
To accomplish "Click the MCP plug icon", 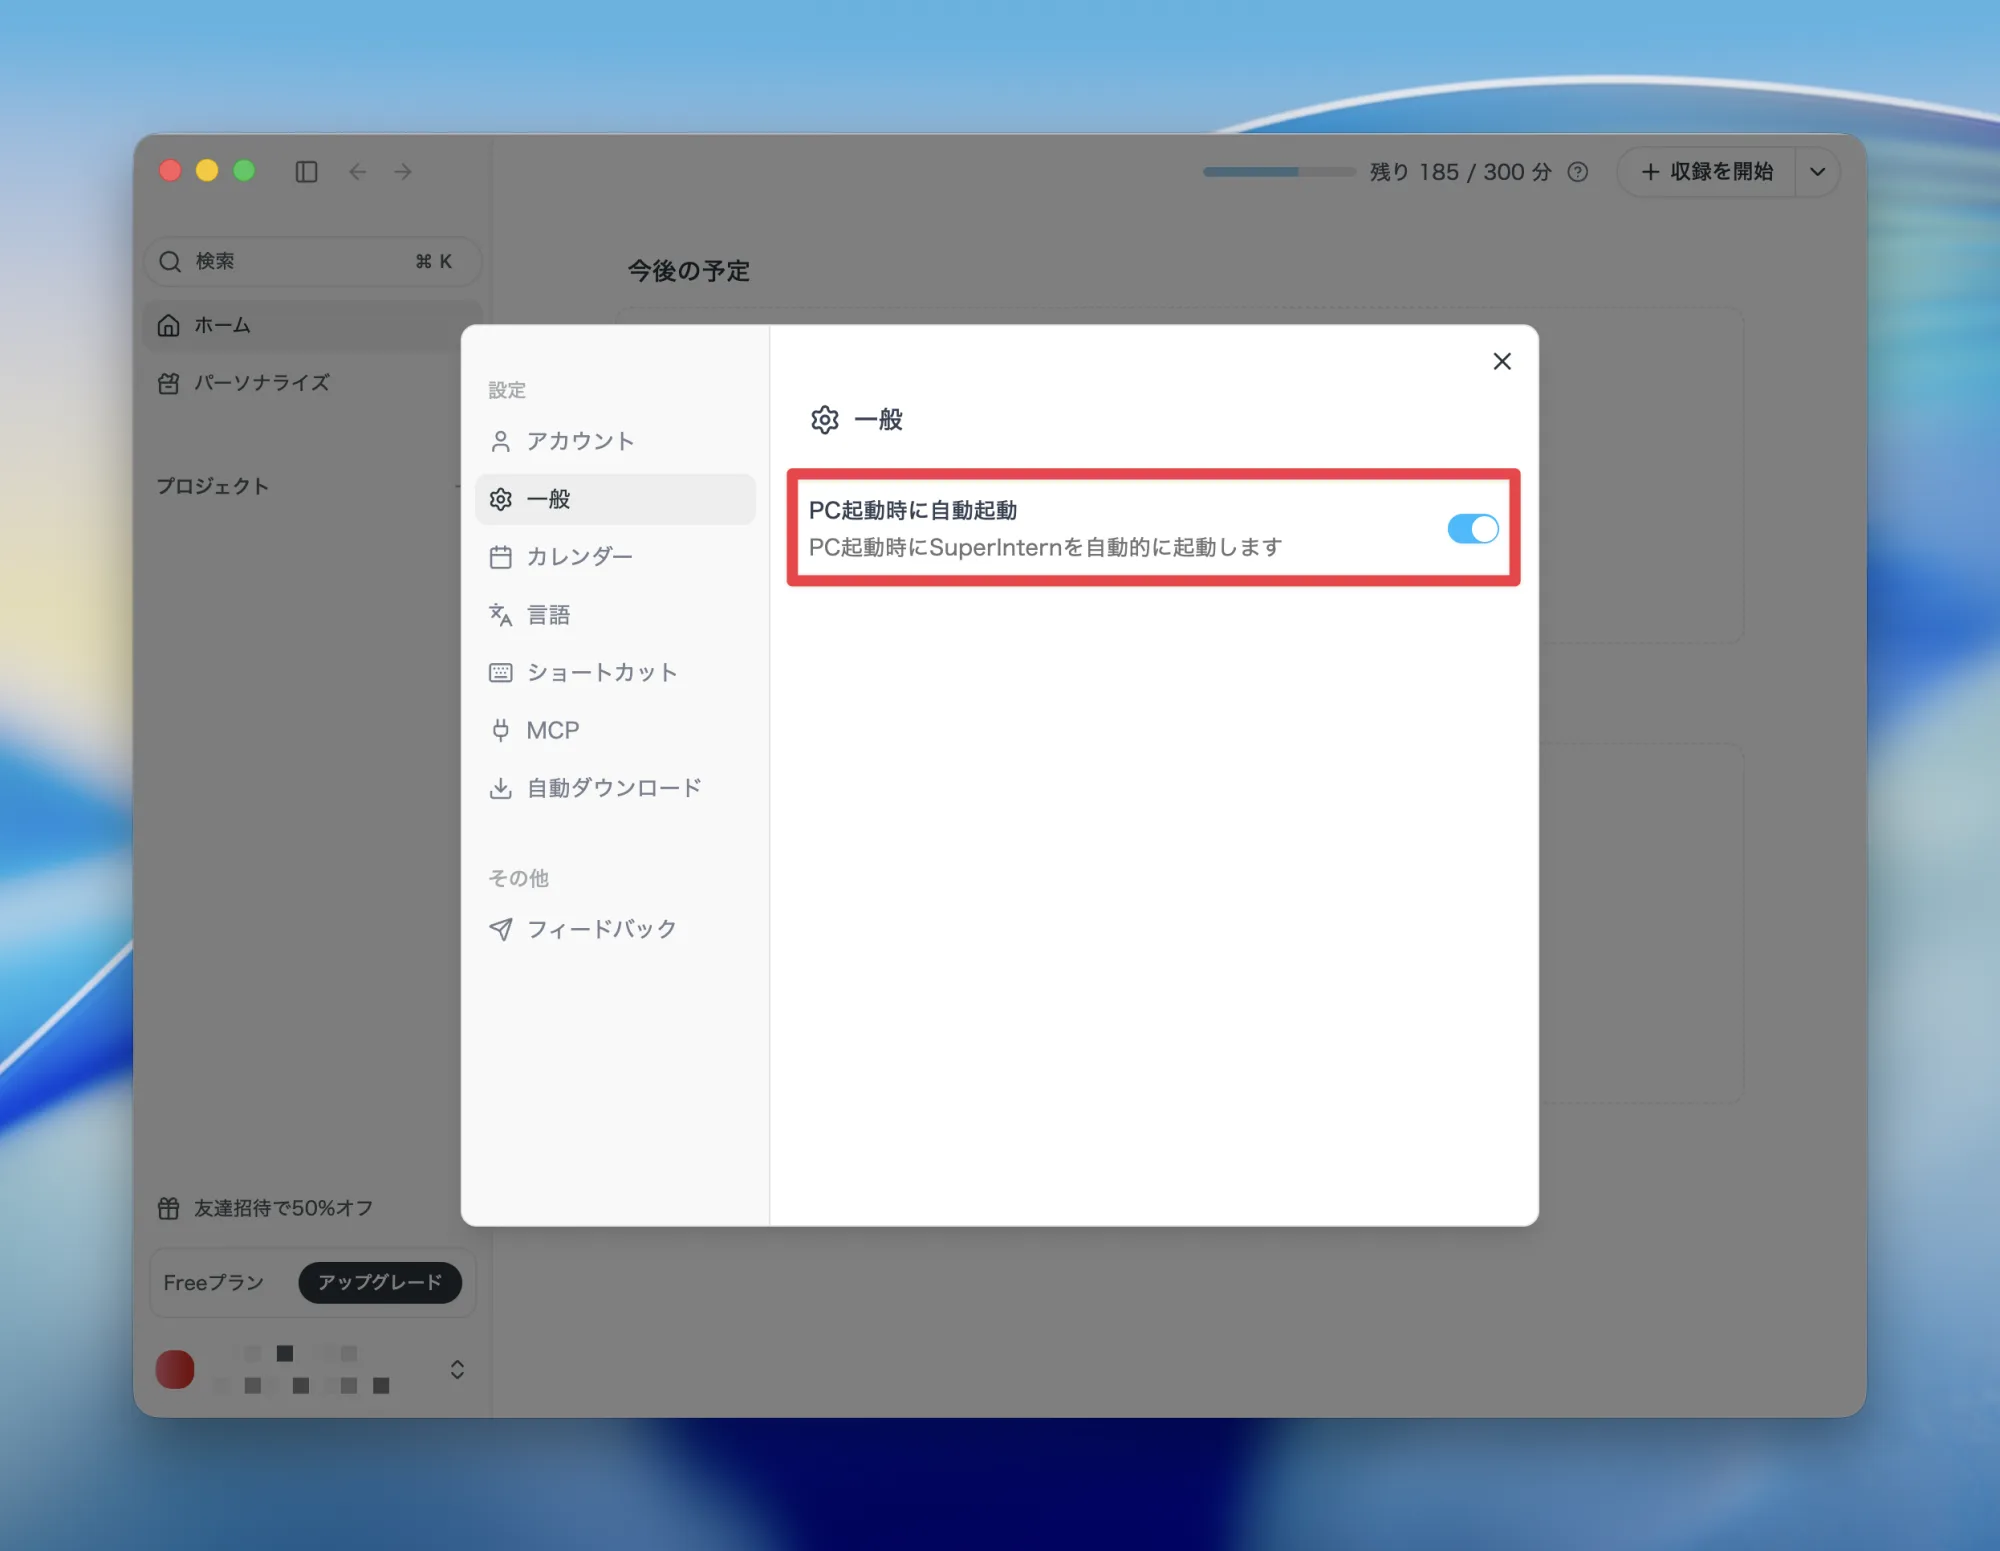I will tap(501, 730).
